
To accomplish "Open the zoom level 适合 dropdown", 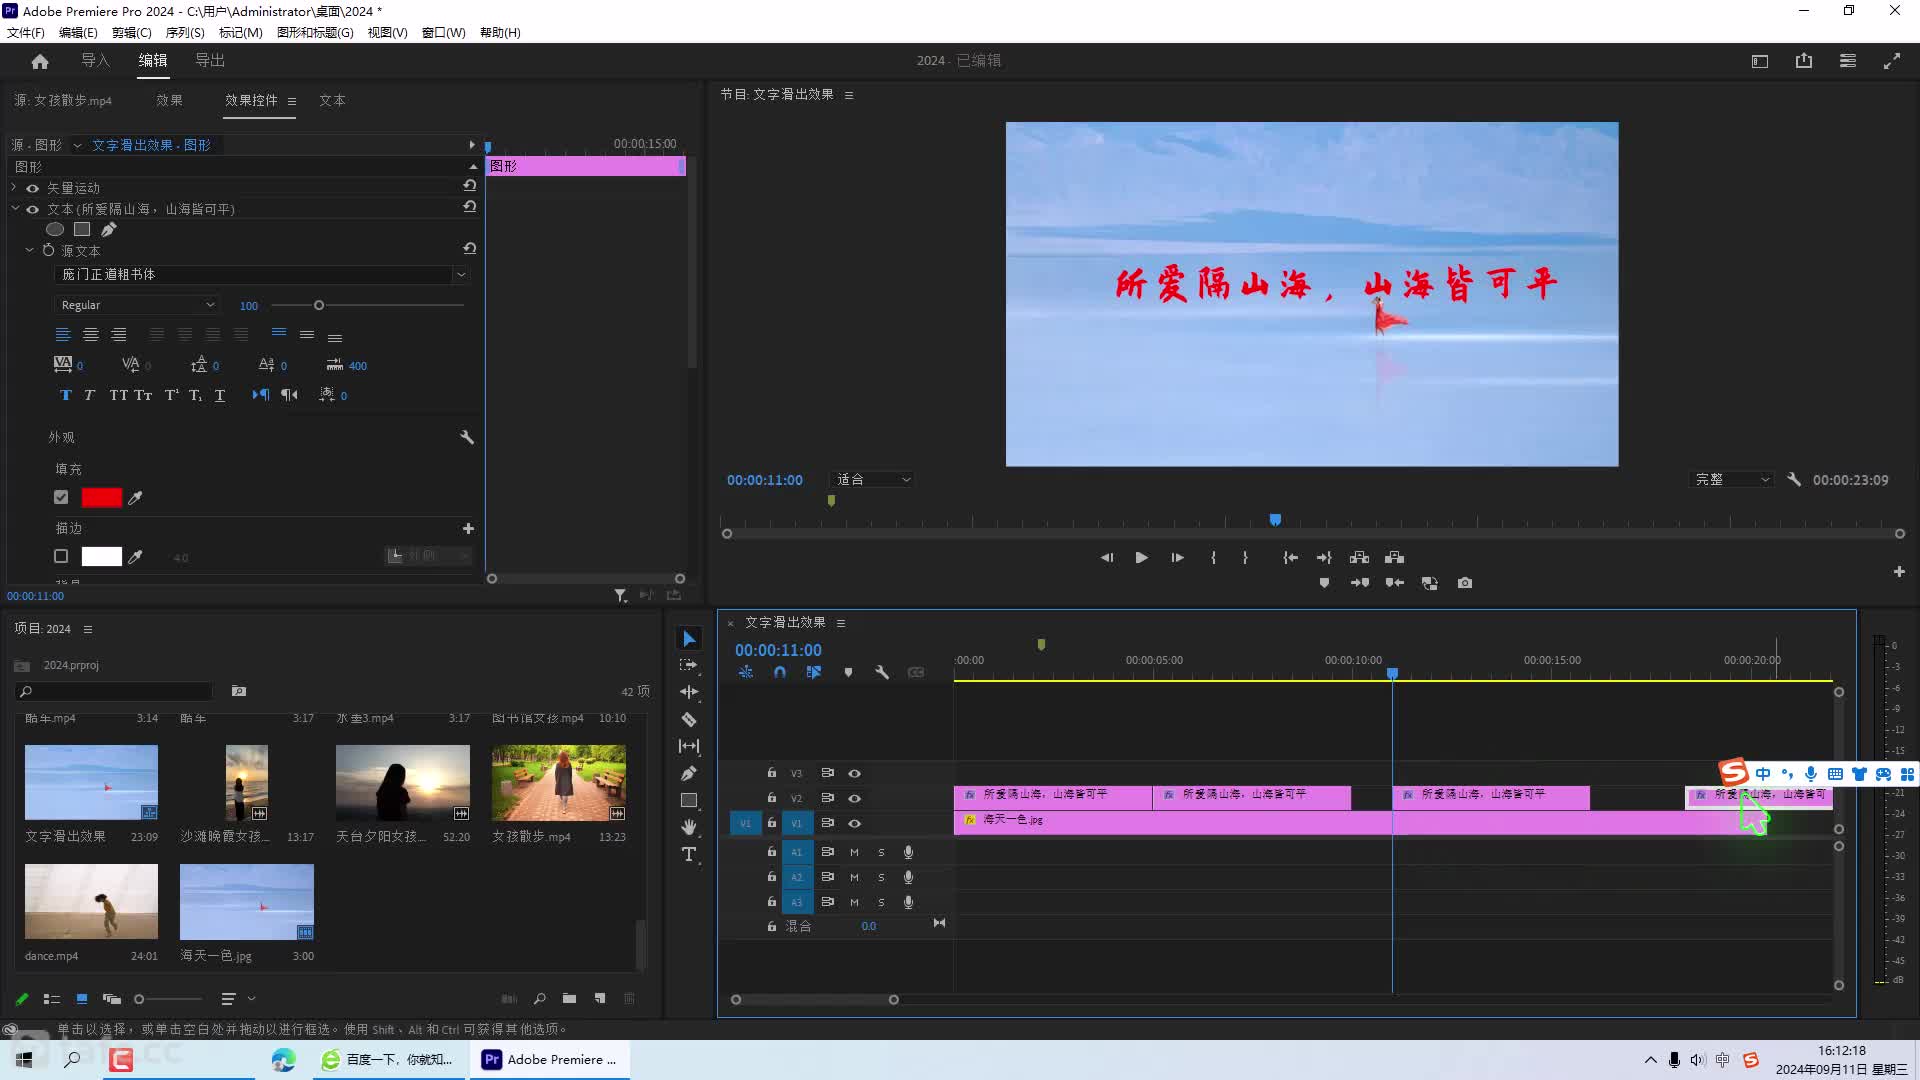I will [x=872, y=480].
